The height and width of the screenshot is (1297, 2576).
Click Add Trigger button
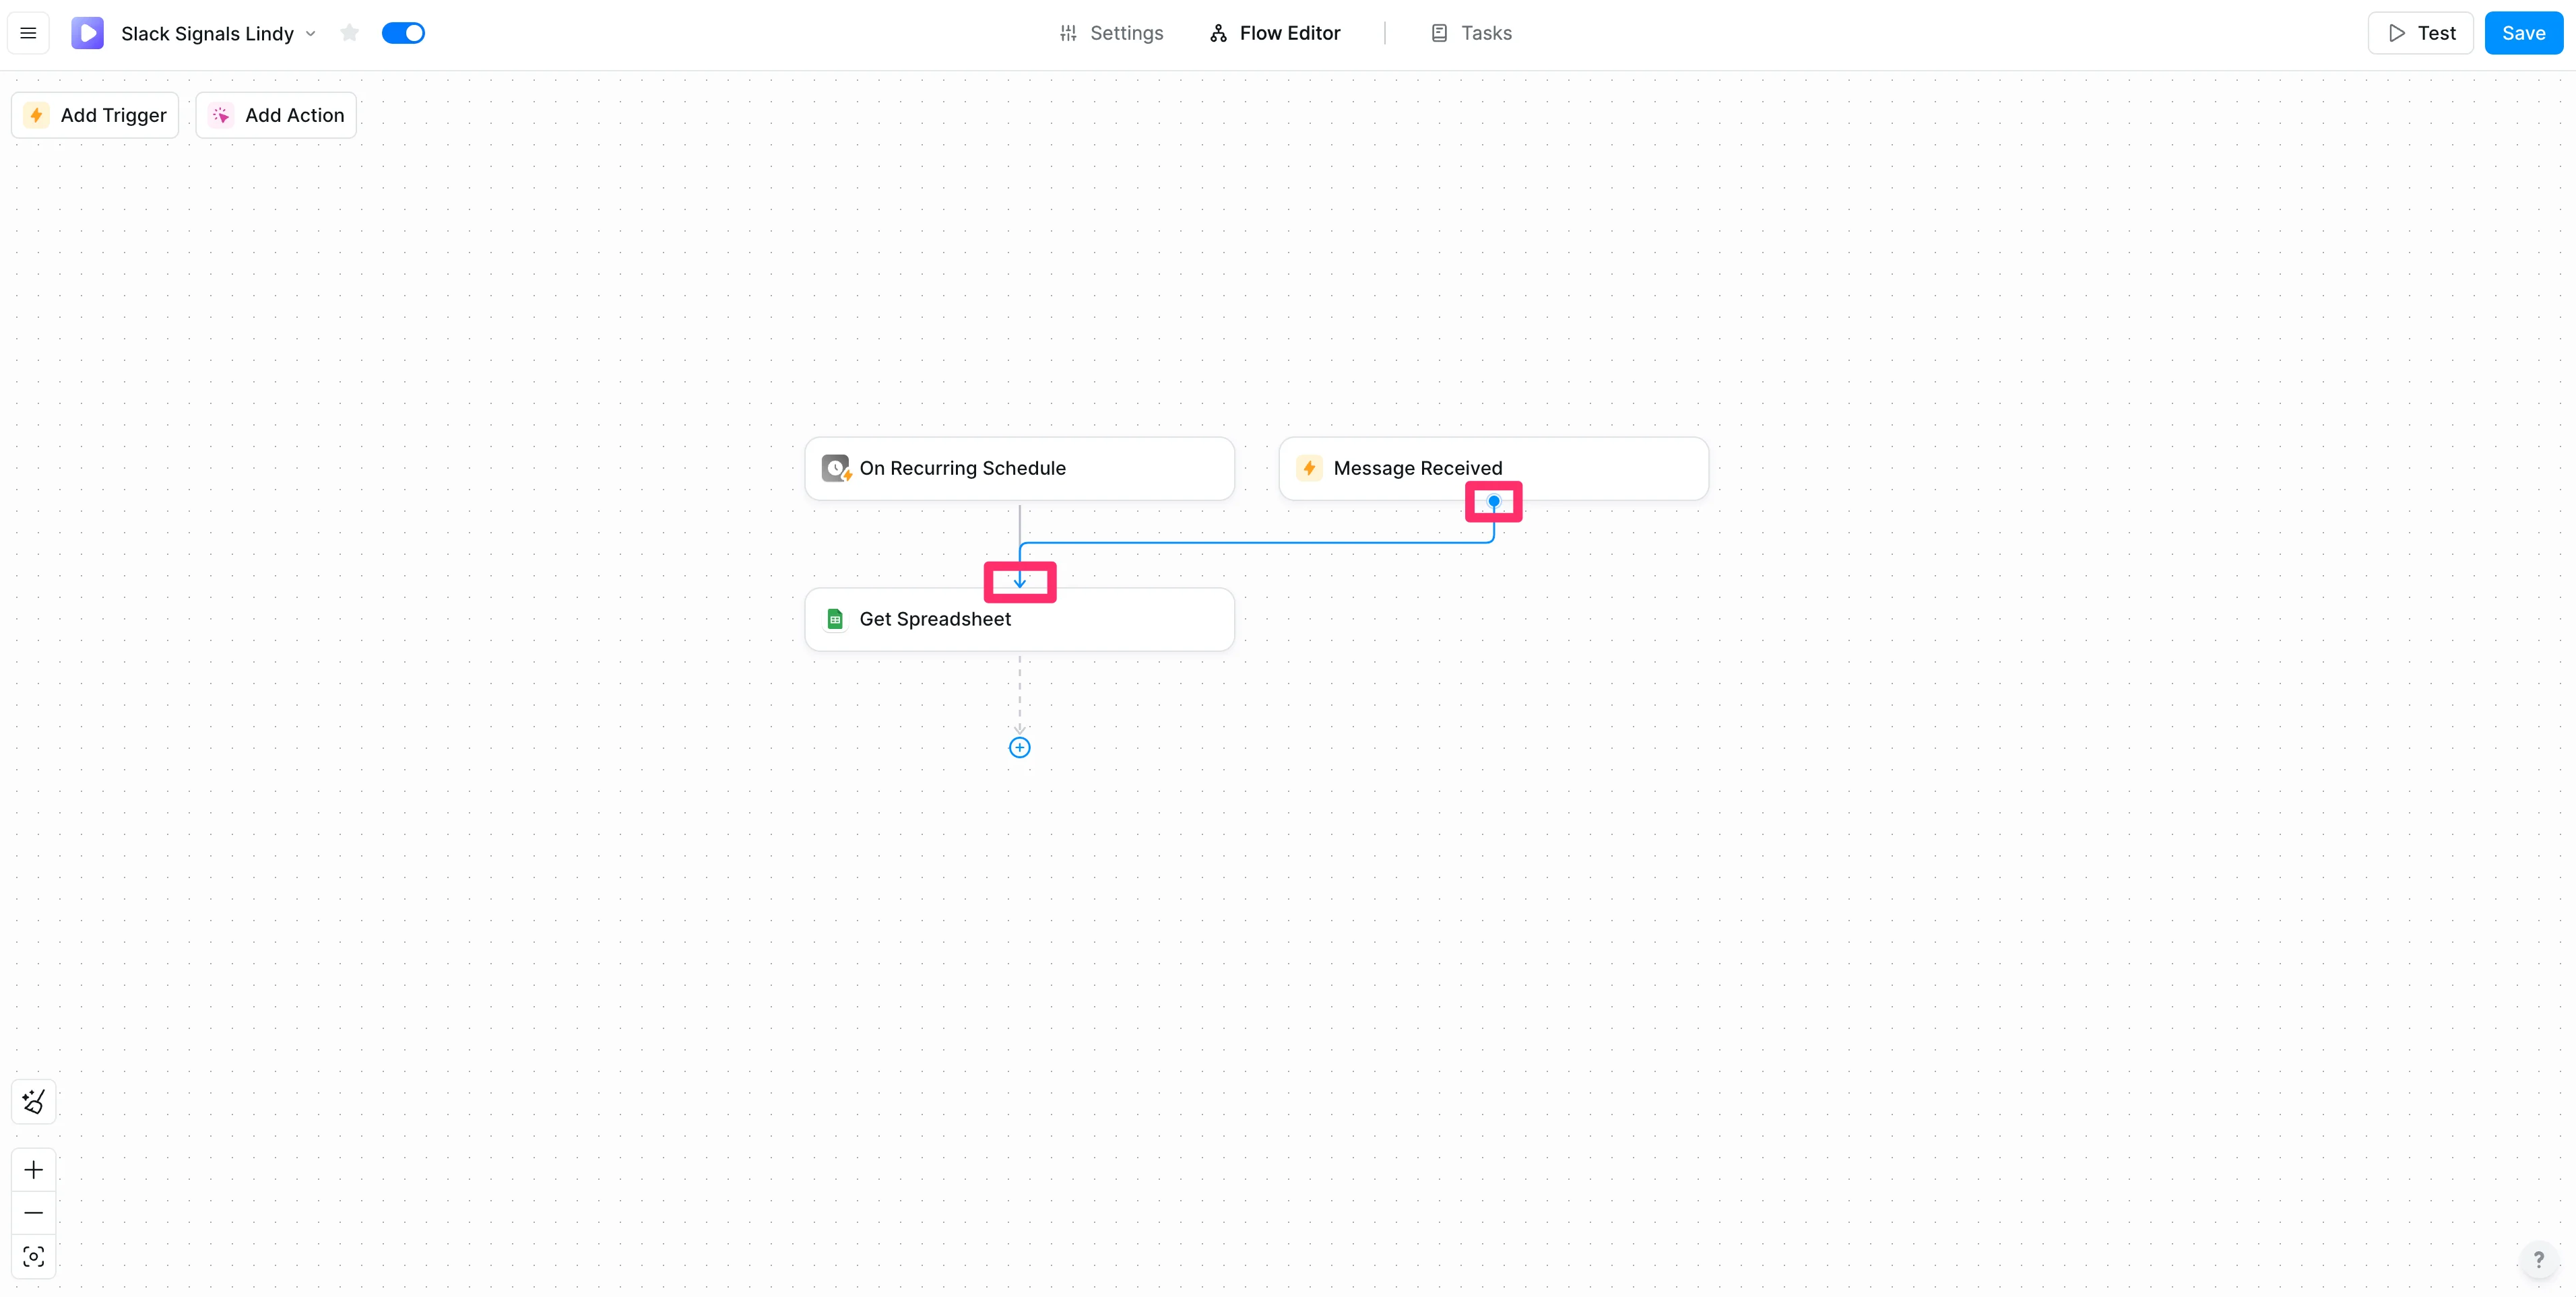tap(95, 115)
